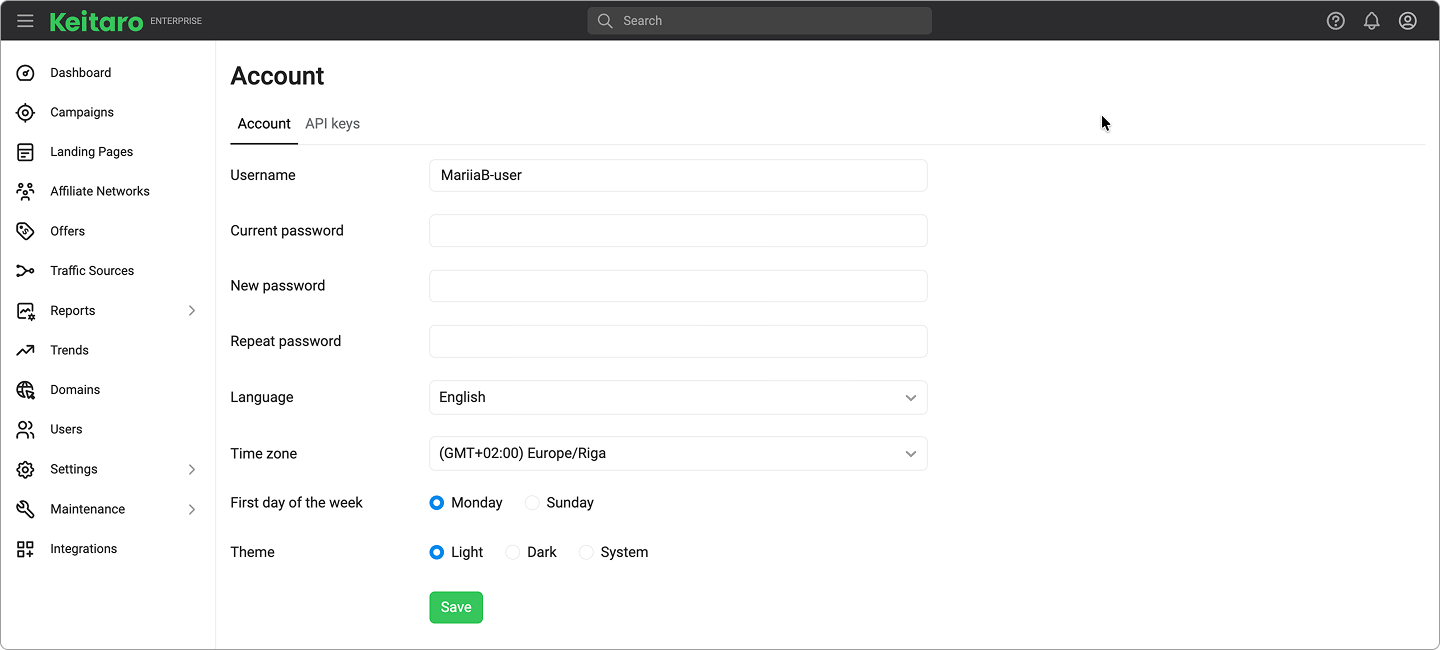The height and width of the screenshot is (650, 1440).
Task: Open the Language dropdown
Action: (x=677, y=397)
